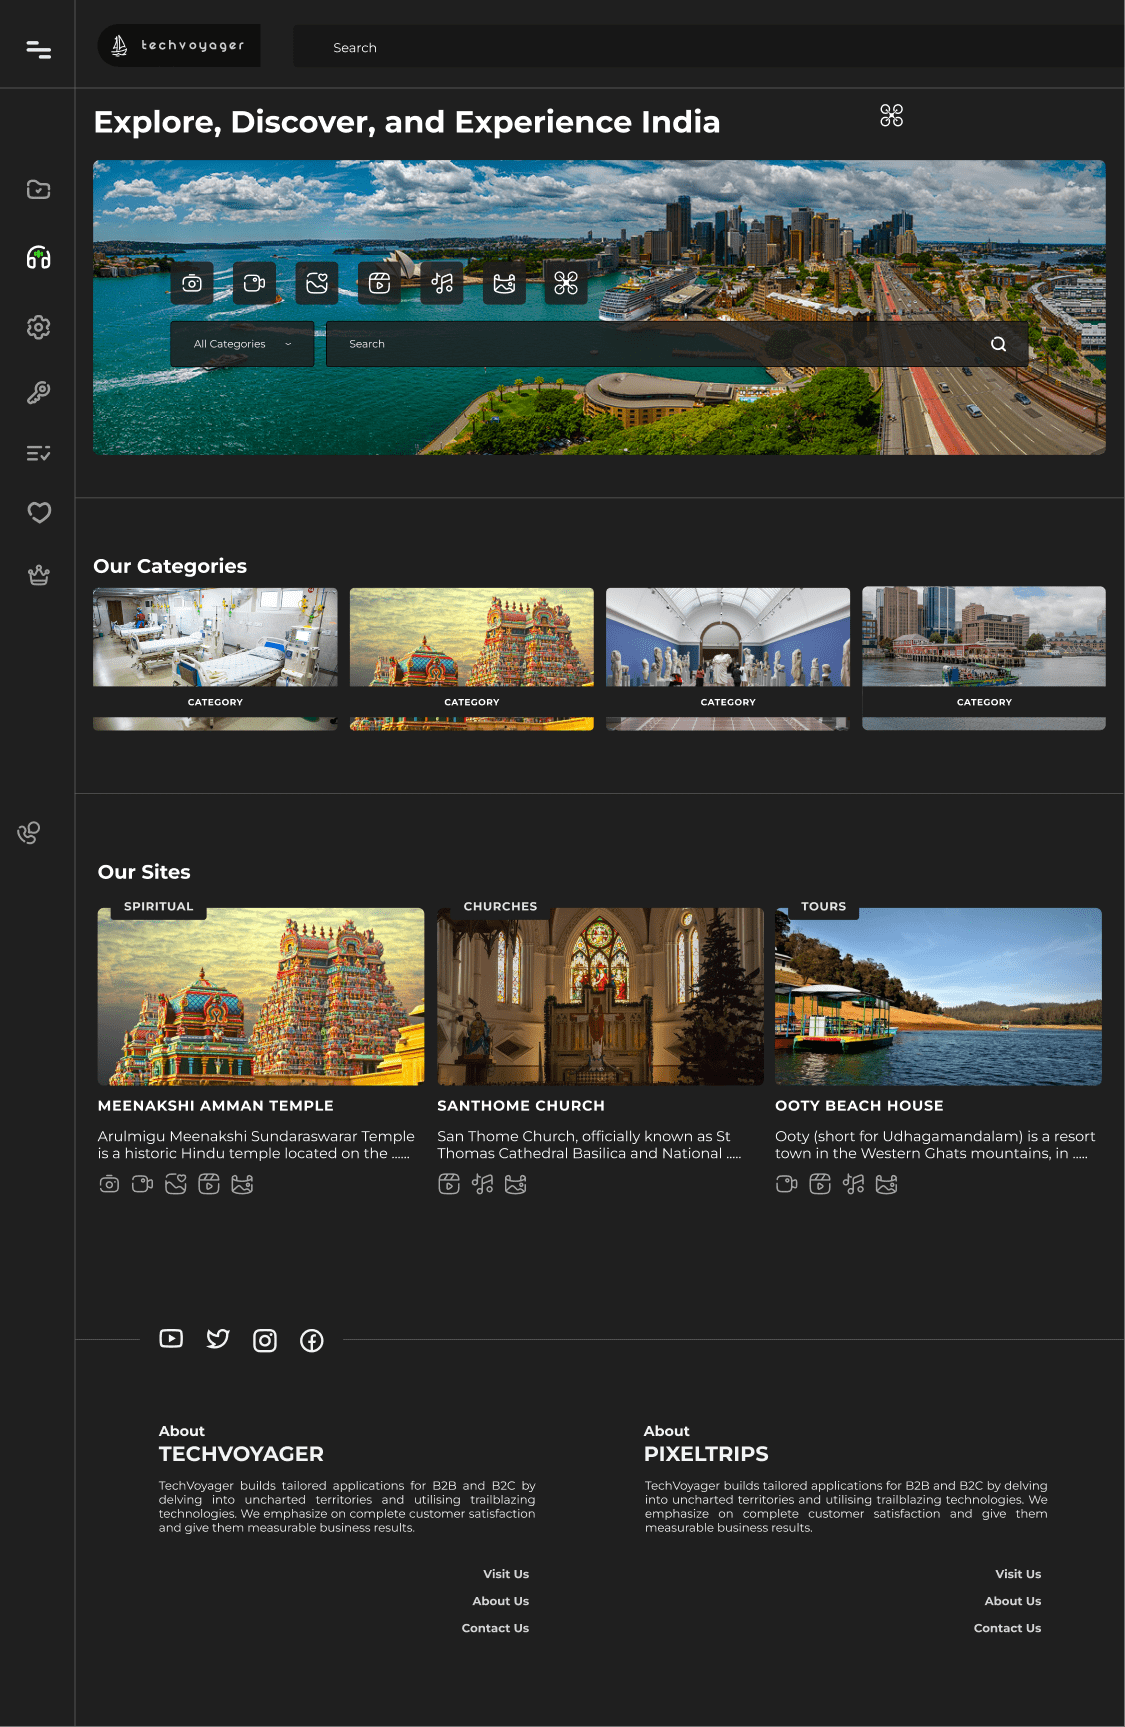Click the headphones support icon in sidebar
The width and height of the screenshot is (1125, 1727).
click(x=38, y=258)
